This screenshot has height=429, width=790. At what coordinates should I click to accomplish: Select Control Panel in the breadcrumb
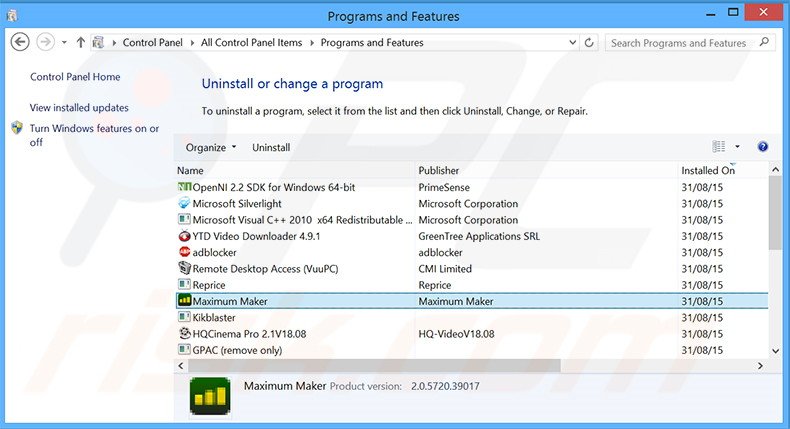[x=153, y=43]
